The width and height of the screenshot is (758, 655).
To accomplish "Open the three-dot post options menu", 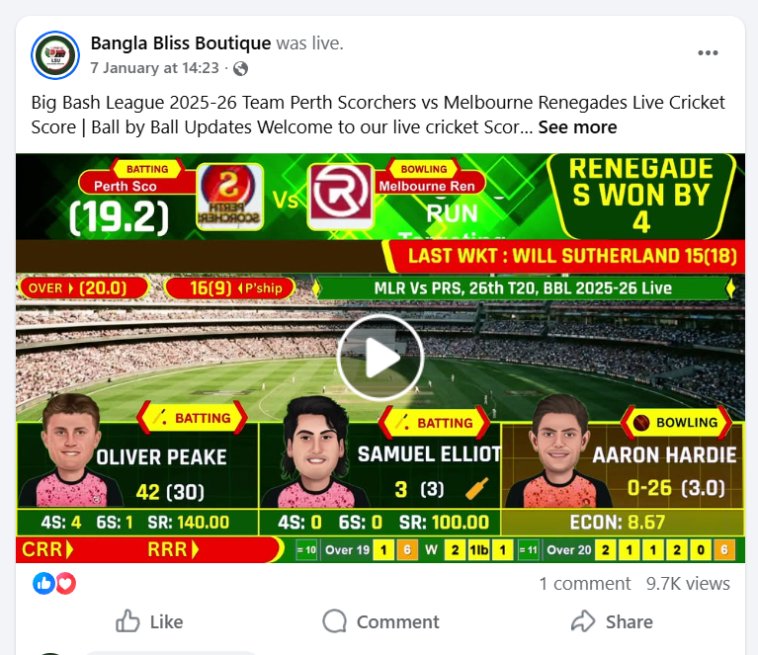I will [708, 53].
